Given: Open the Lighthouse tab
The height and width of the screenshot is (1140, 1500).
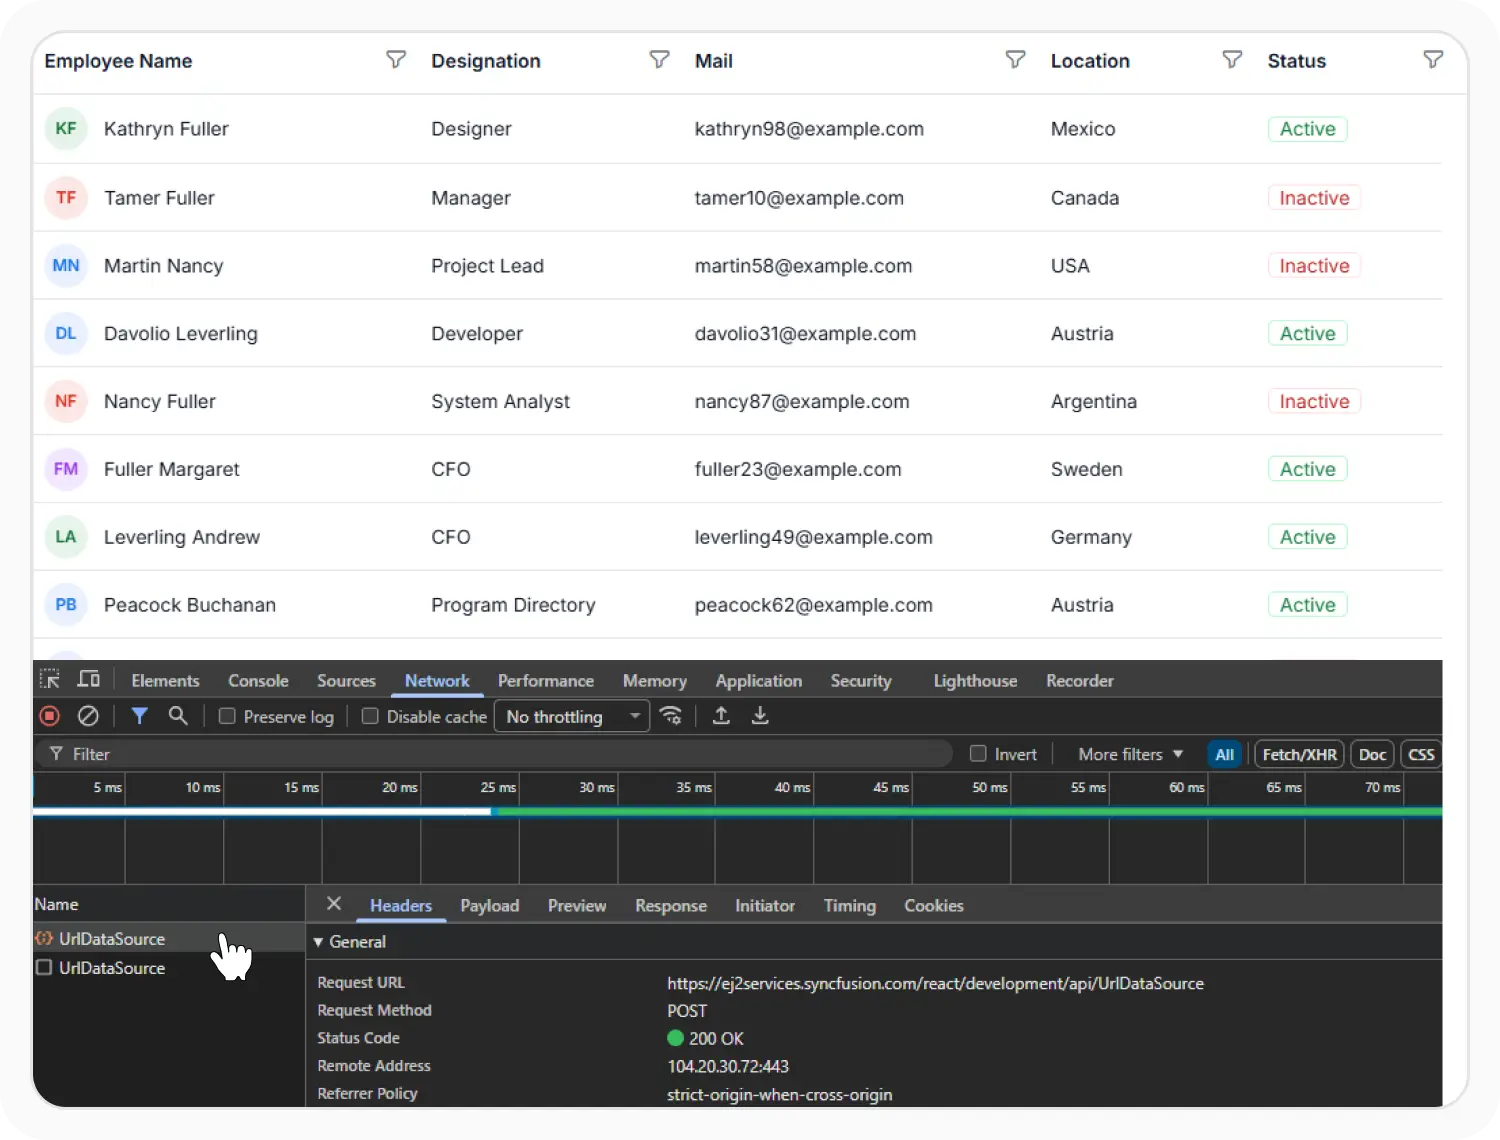Looking at the screenshot, I should pyautogui.click(x=975, y=681).
